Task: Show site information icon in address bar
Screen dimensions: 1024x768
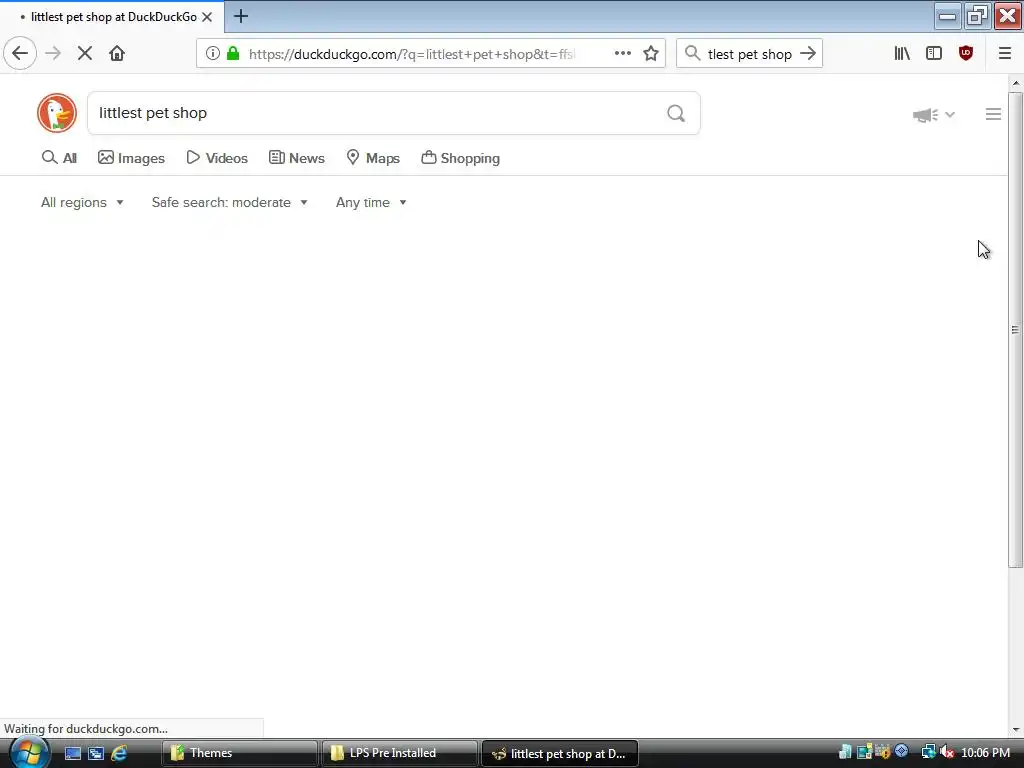Action: click(212, 54)
